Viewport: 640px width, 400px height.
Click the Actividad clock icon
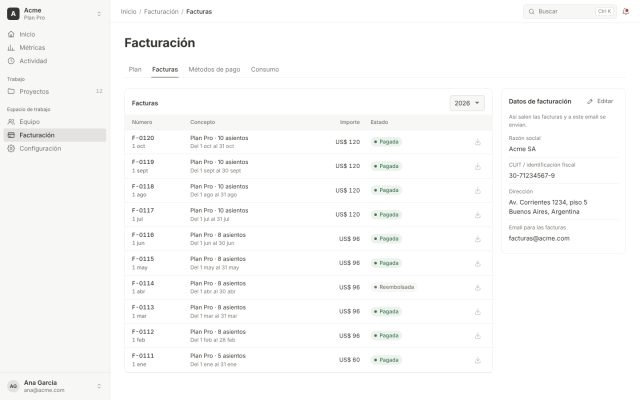tap(11, 61)
